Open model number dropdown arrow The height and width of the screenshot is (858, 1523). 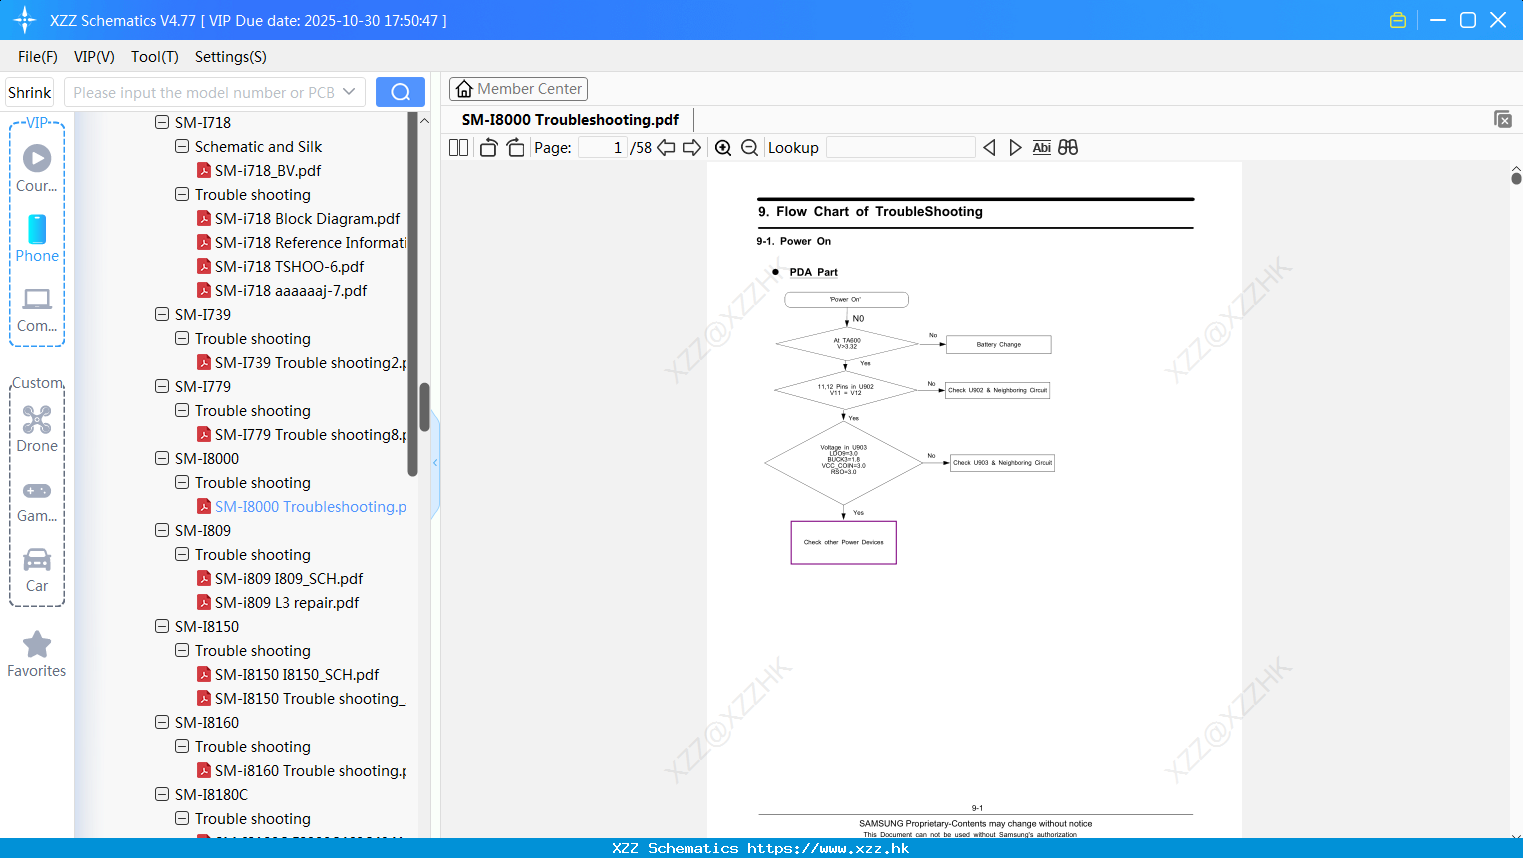(349, 92)
